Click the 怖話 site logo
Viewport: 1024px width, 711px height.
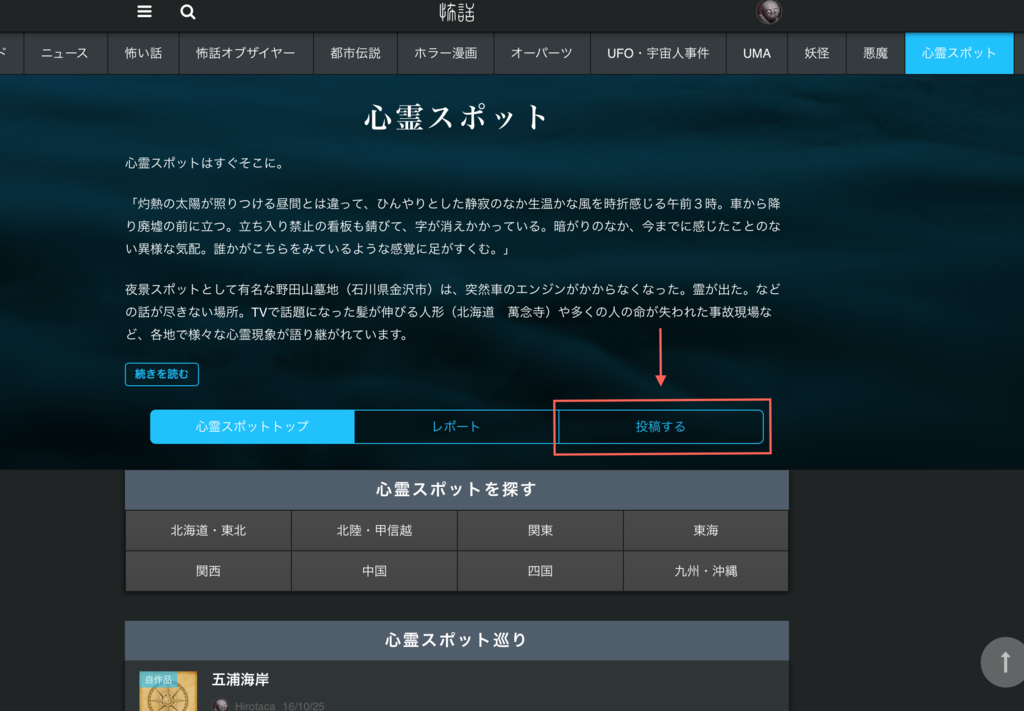point(455,13)
